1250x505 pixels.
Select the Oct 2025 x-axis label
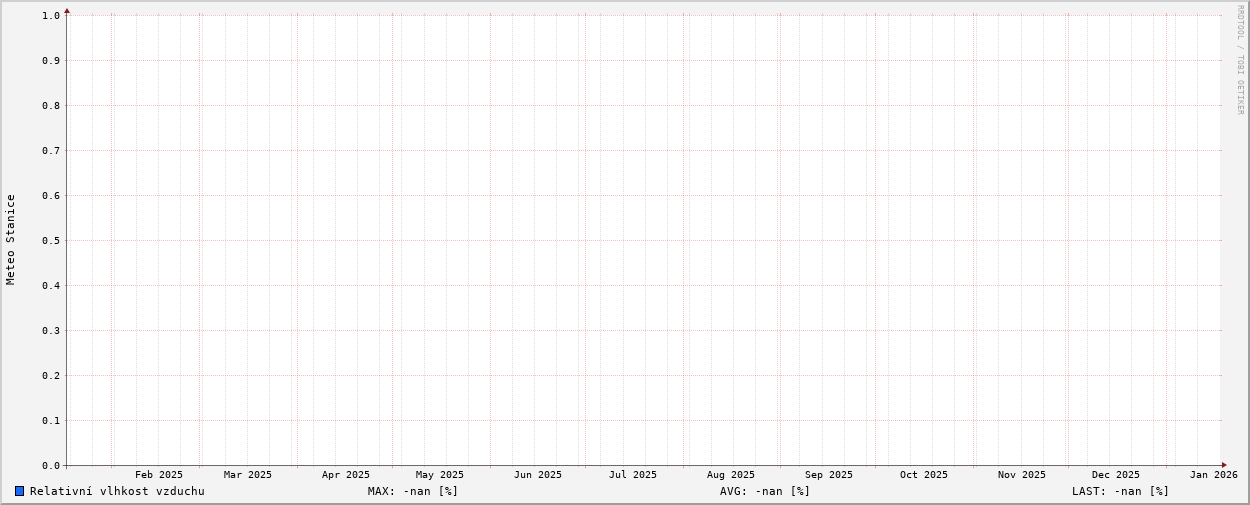point(924,475)
